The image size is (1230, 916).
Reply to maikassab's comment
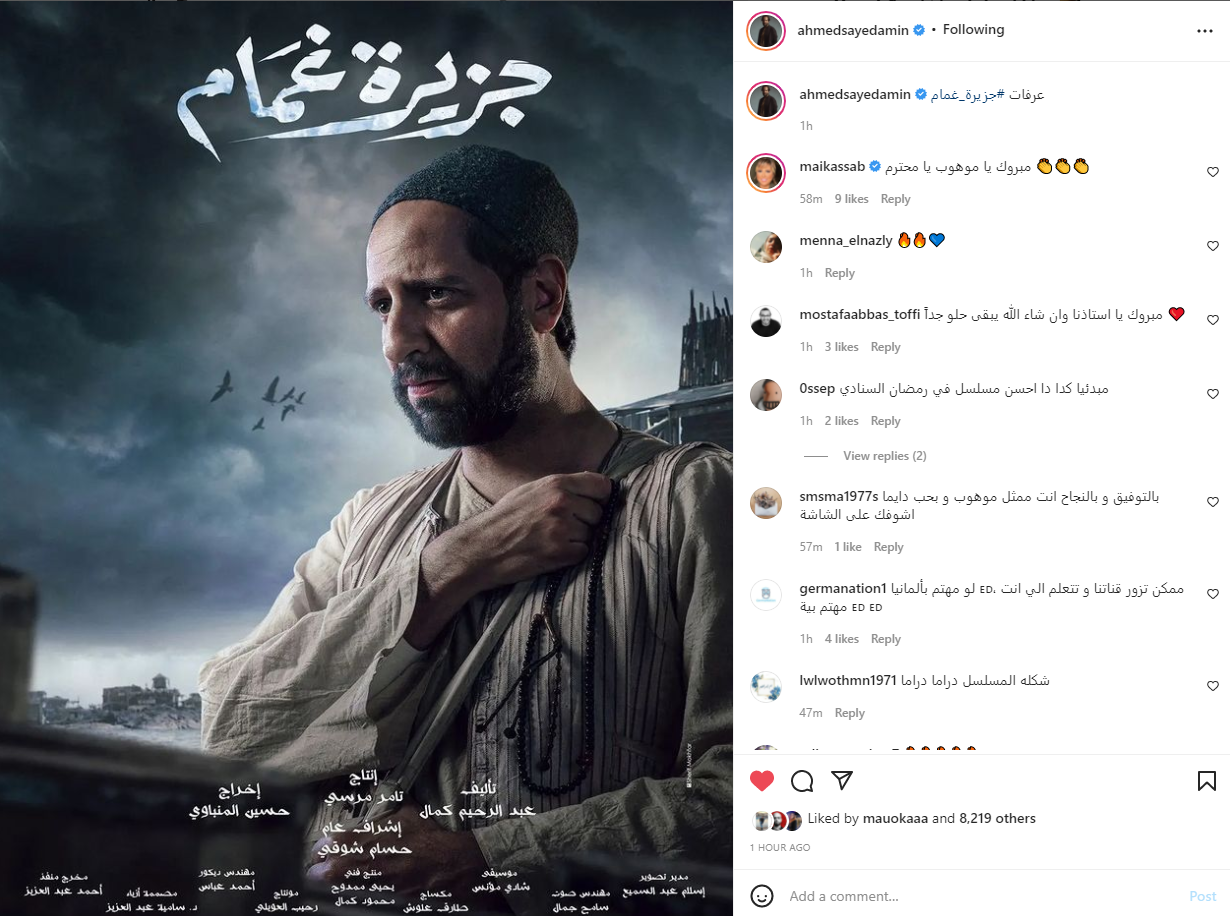895,199
